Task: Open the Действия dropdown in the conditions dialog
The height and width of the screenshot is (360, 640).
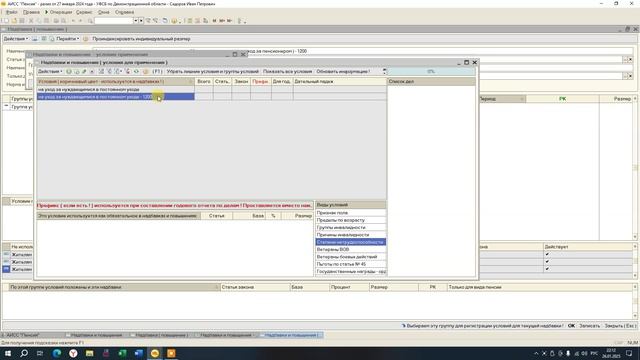Action: tap(50, 71)
